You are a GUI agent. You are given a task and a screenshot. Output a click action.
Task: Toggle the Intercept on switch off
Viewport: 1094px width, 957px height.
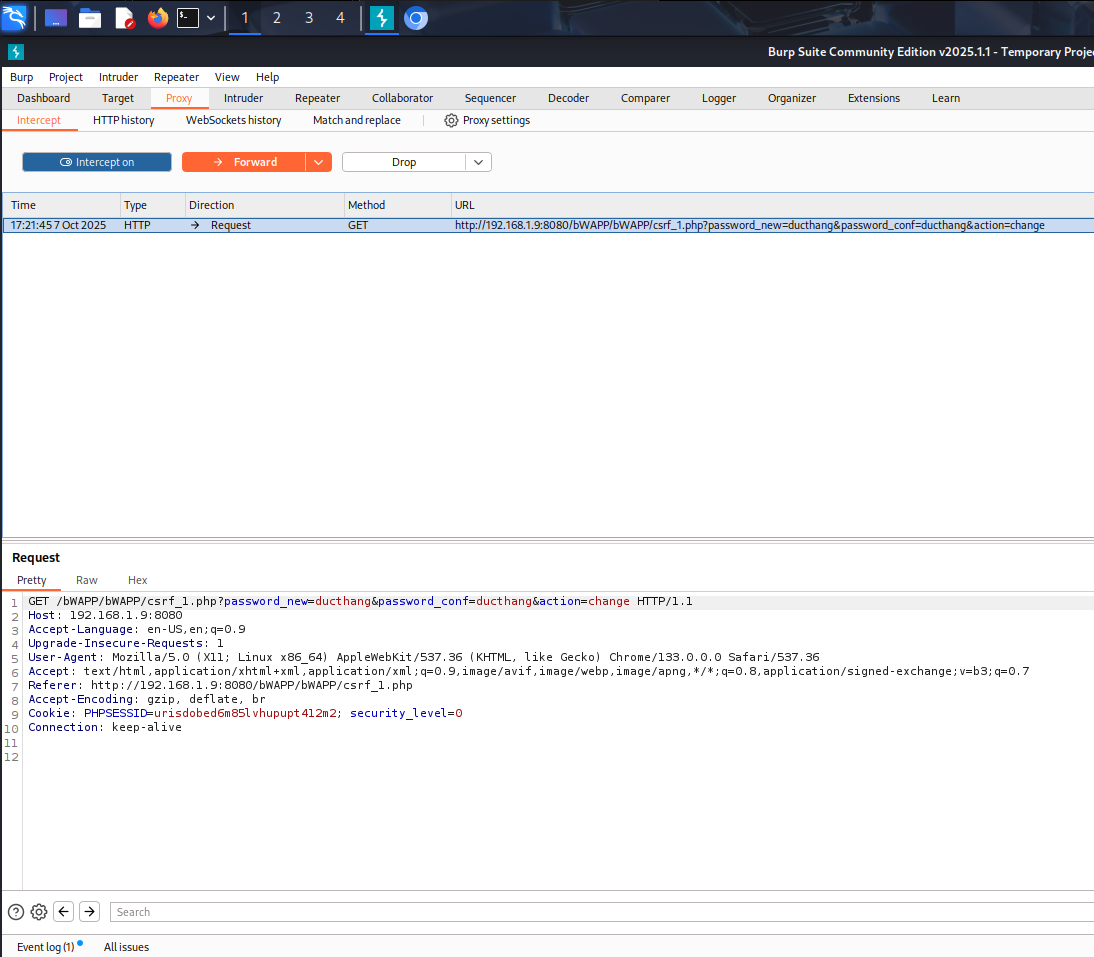click(x=97, y=162)
